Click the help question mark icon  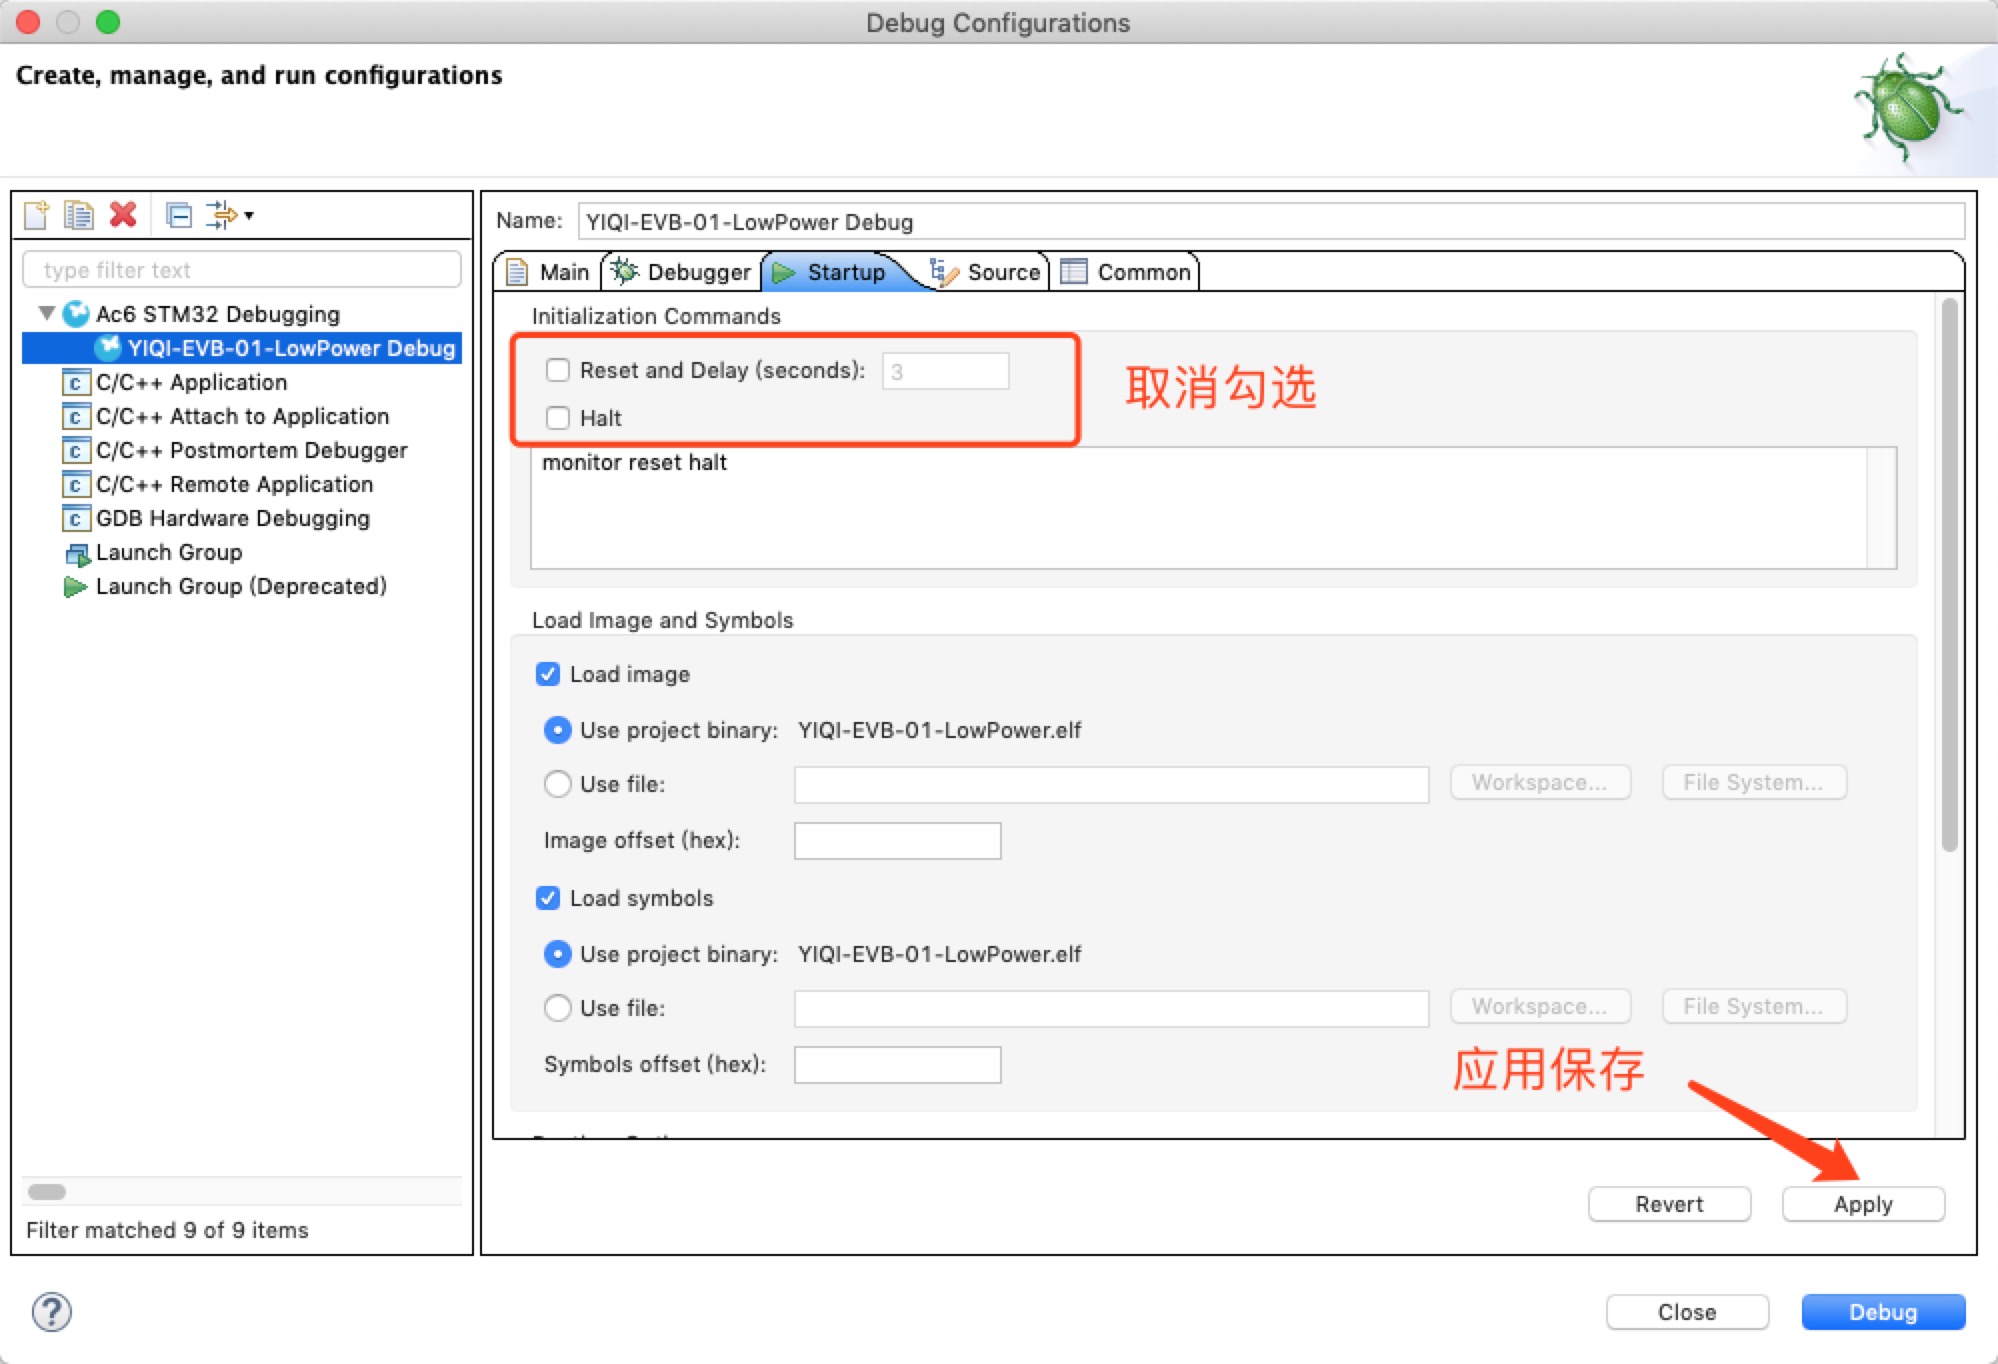coord(51,1312)
